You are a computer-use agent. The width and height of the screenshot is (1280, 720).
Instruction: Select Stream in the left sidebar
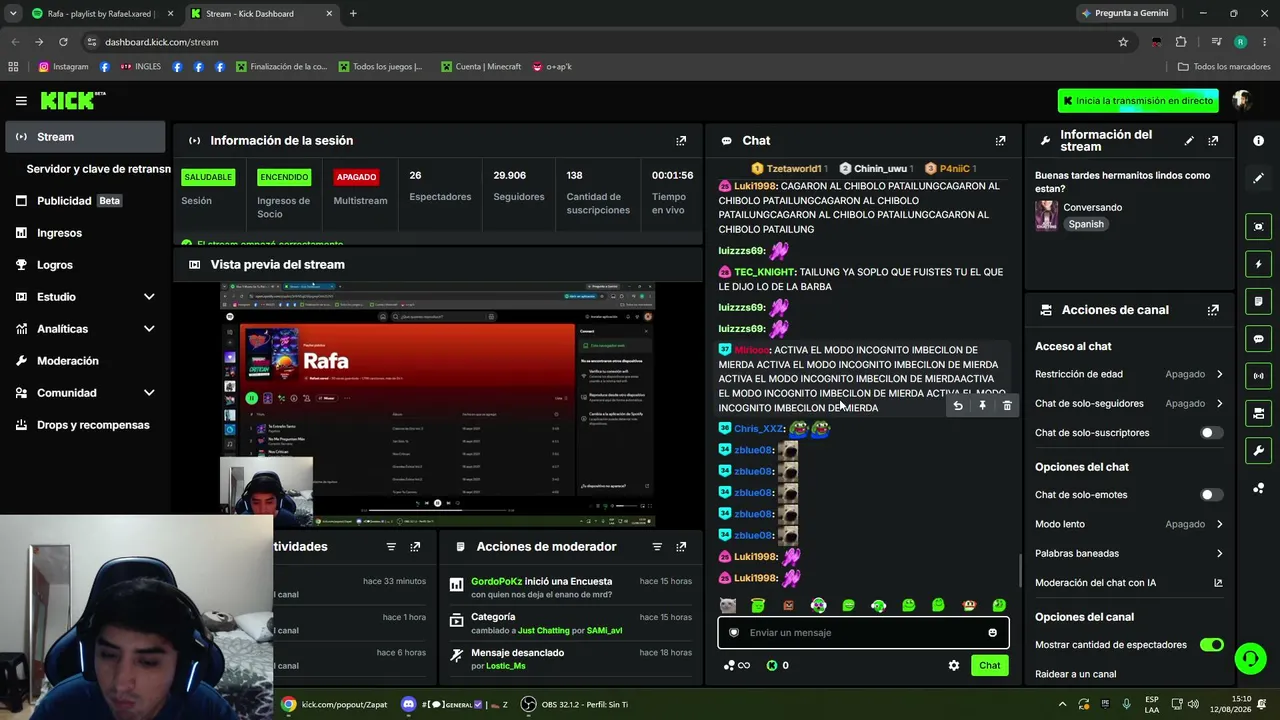[83, 137]
